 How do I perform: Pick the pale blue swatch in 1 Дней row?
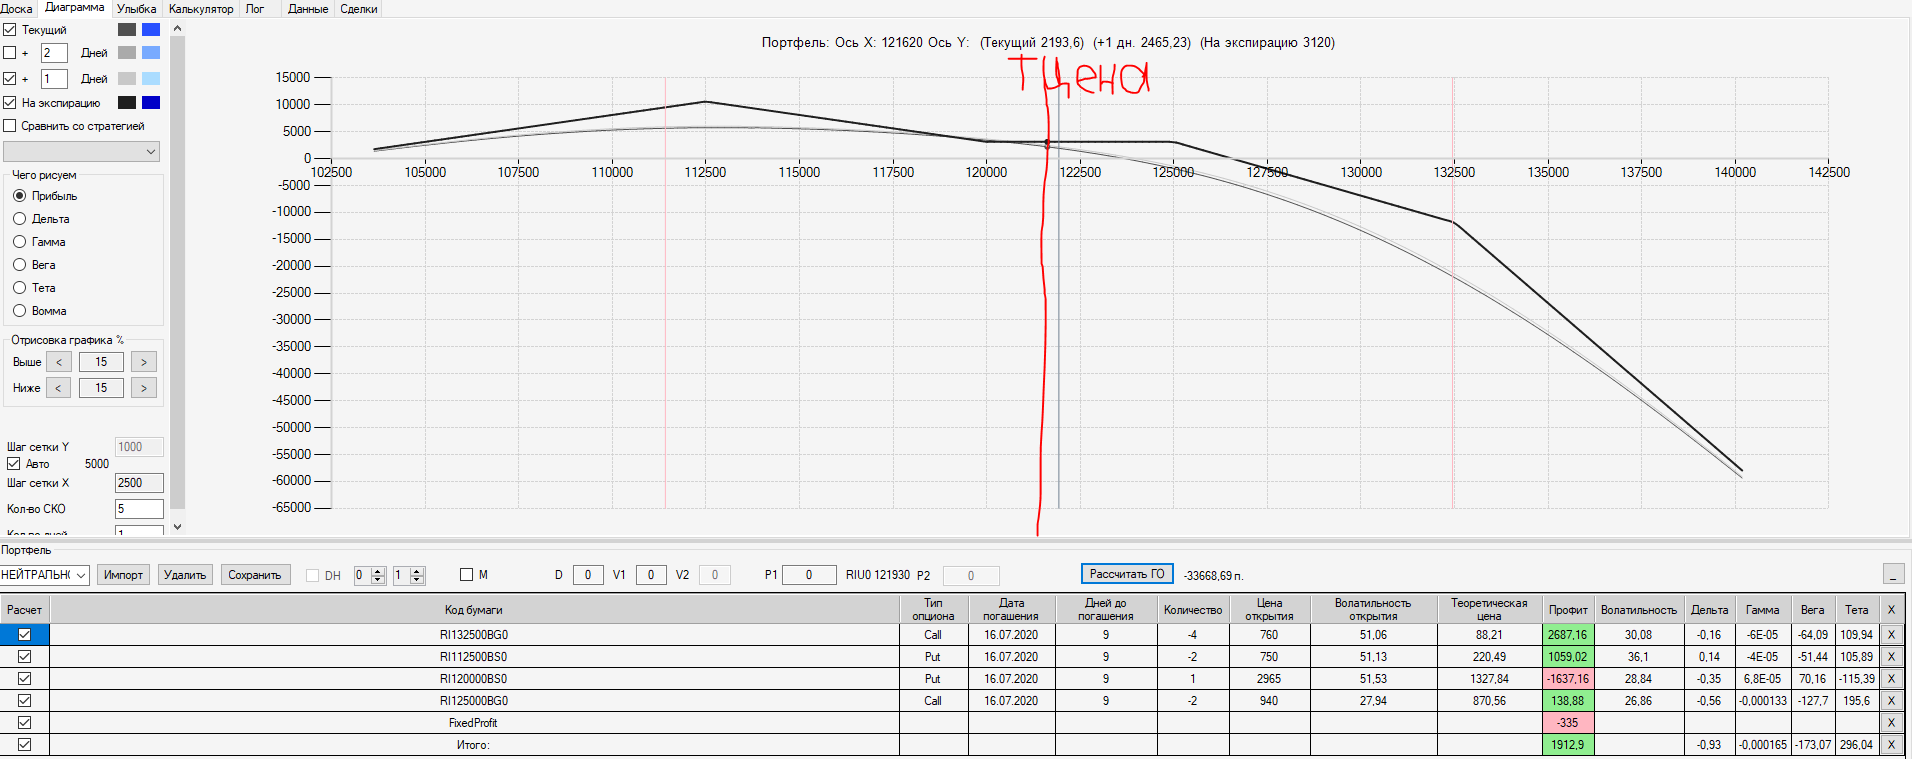[x=151, y=79]
